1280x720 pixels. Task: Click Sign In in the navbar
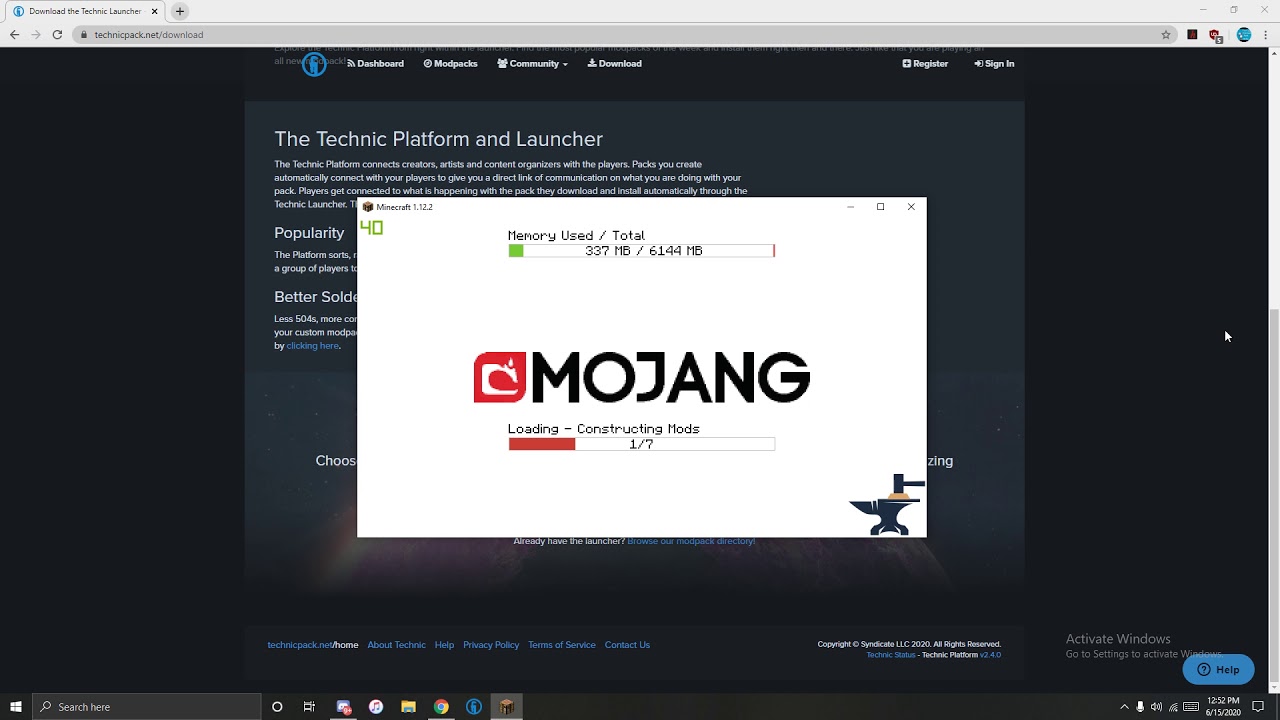[x=994, y=63]
